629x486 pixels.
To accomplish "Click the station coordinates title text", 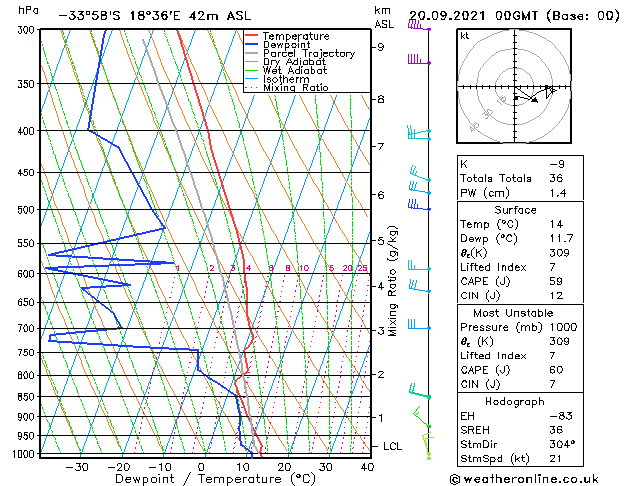I will pyautogui.click(x=155, y=16).
